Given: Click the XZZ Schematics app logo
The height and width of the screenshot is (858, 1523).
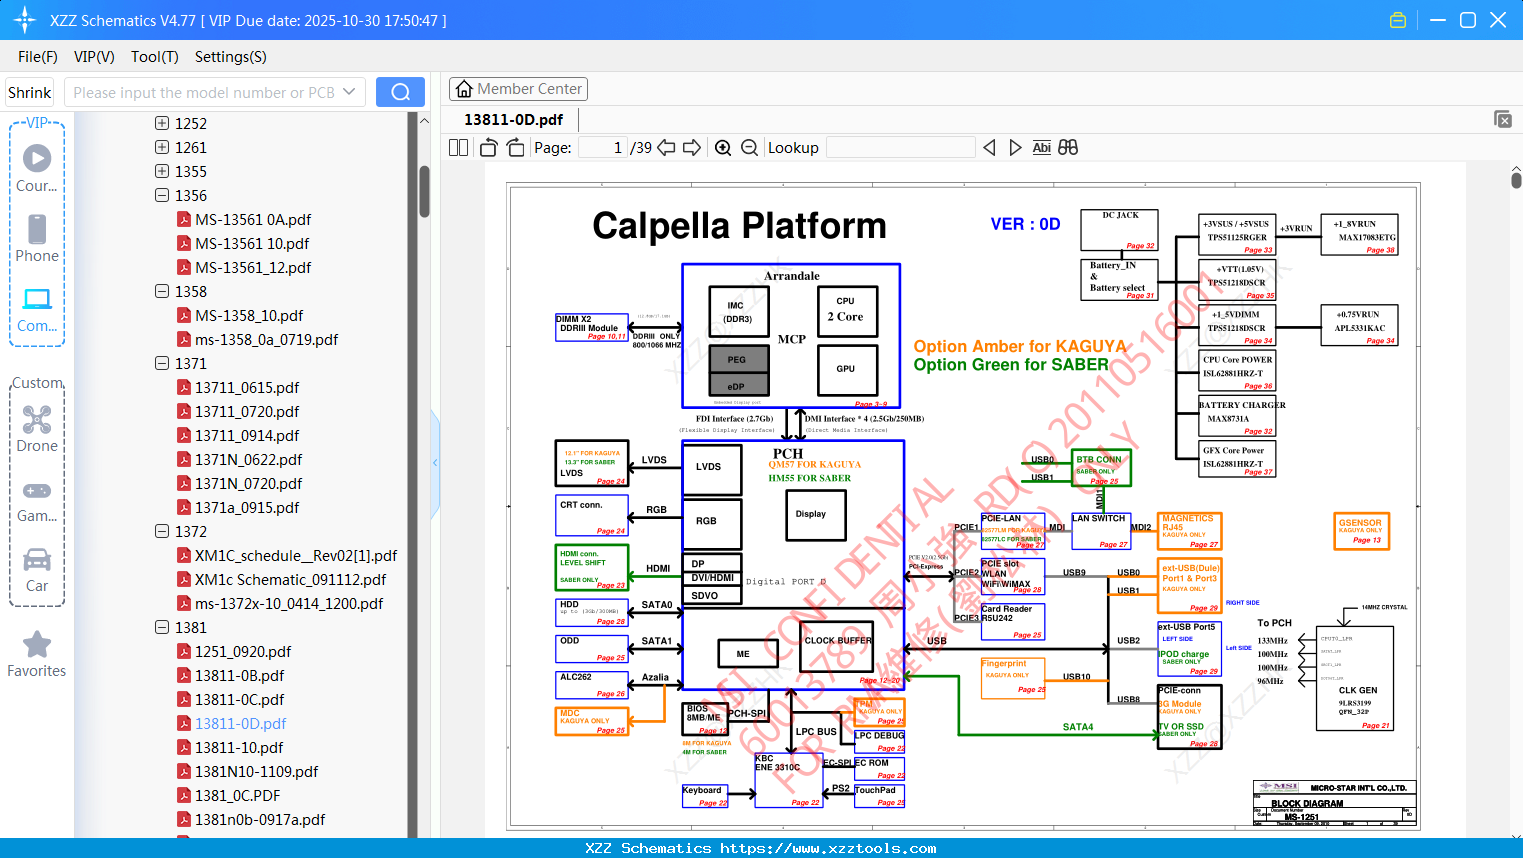Looking at the screenshot, I should (25, 20).
